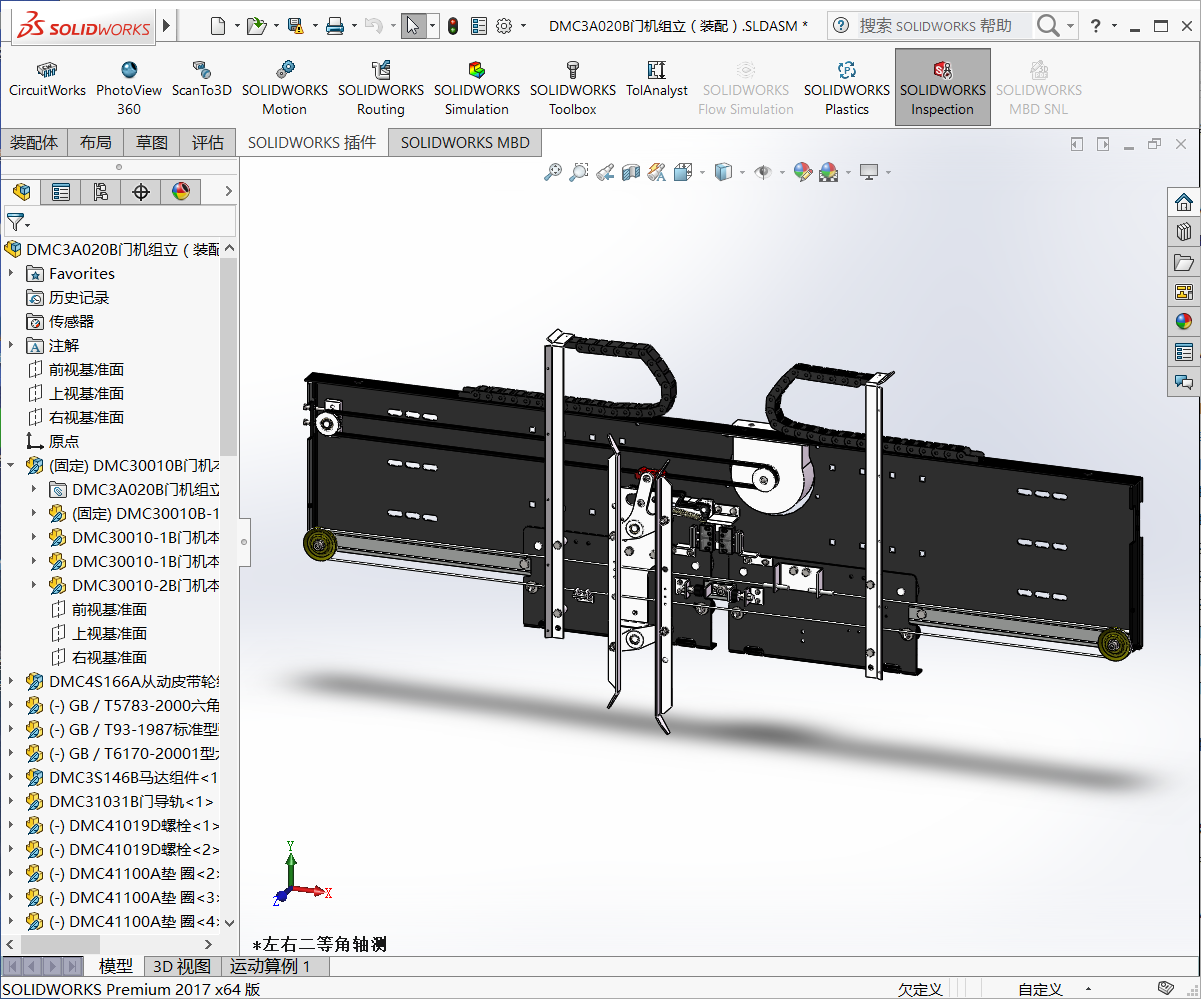Enable SOLIDWORKS Toolbox add-in

[573, 88]
